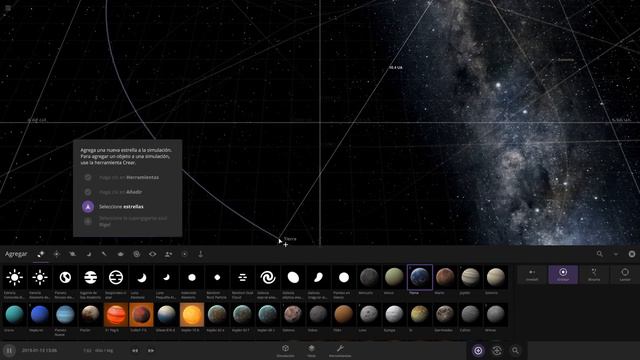Click the rotate/orbit tool icon in bottom bar

[497, 350]
